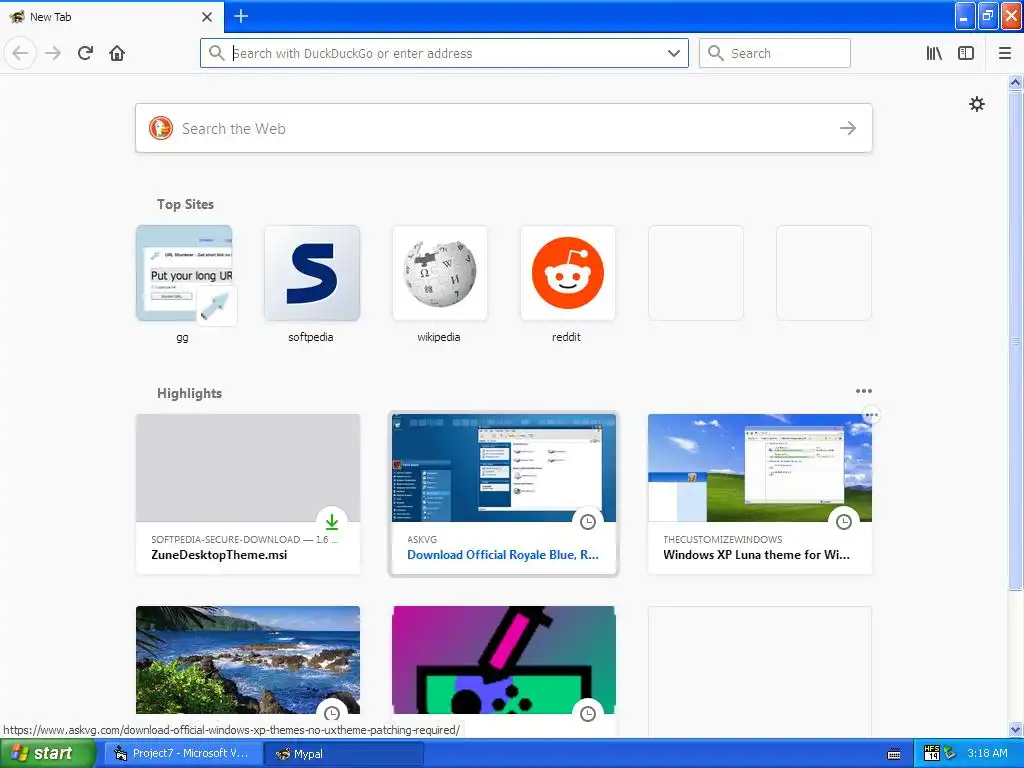Click the Royale Blue card thumbnail
Viewport: 1024px width, 768px height.
tap(504, 468)
